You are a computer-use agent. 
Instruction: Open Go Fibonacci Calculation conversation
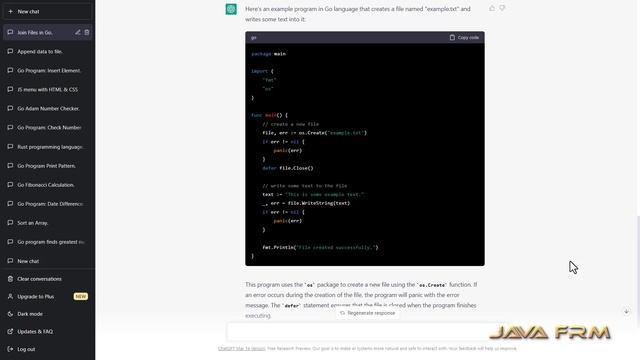point(47,184)
